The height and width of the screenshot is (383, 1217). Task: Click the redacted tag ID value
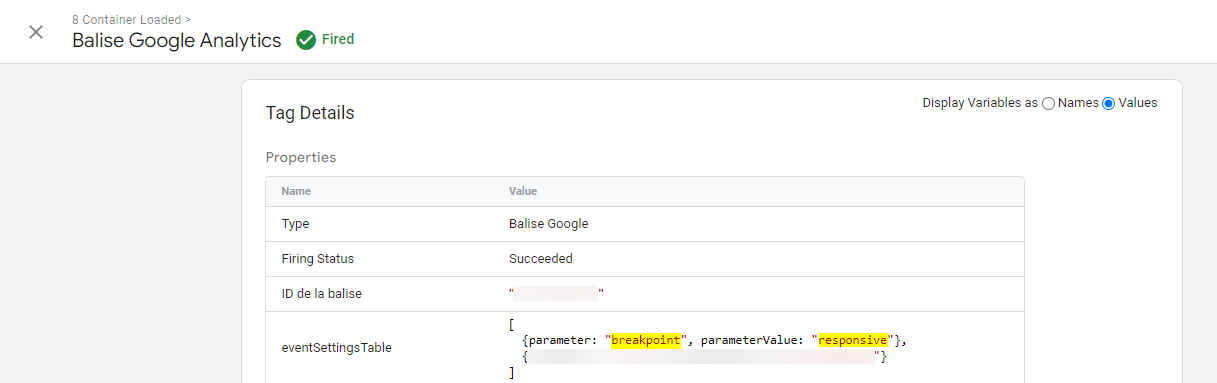pyautogui.click(x=557, y=294)
